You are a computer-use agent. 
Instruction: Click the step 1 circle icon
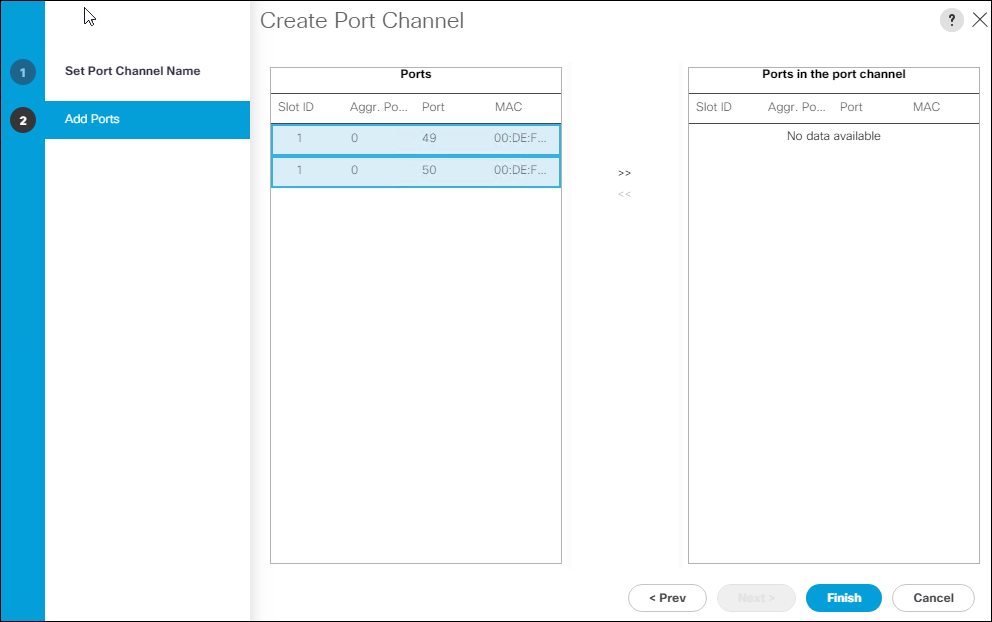tap(23, 72)
